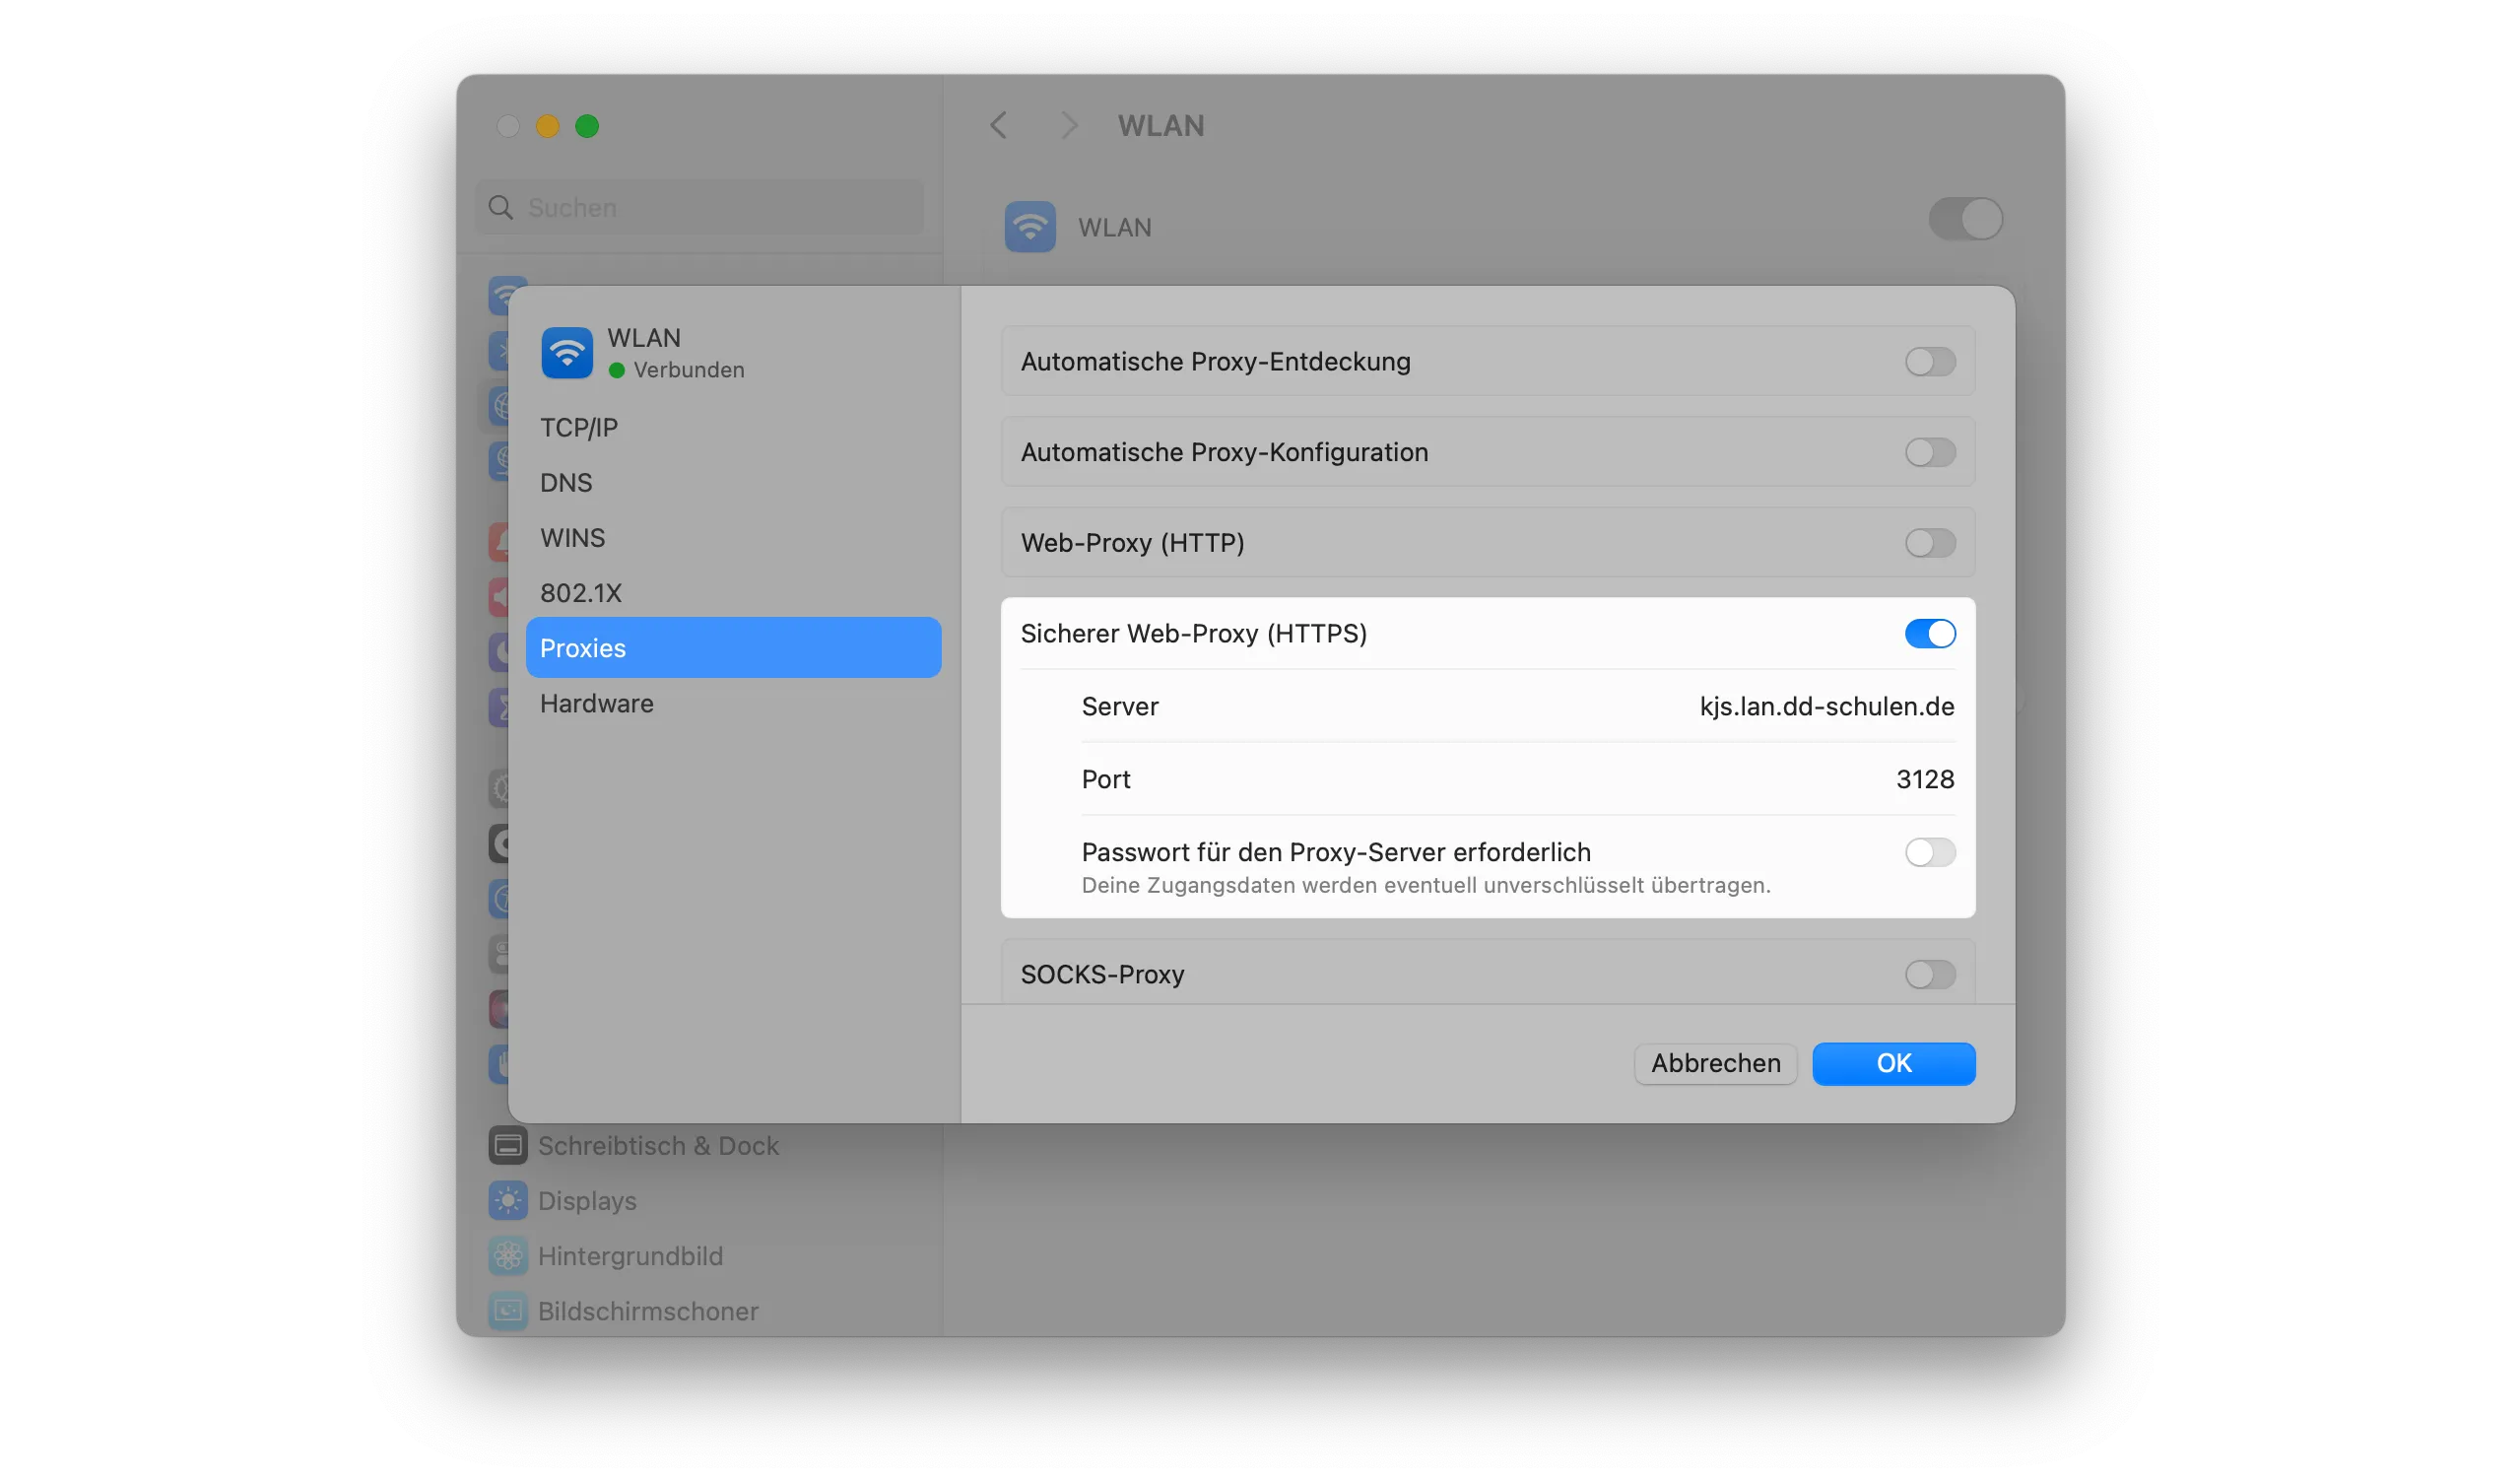The width and height of the screenshot is (2520, 1482).
Task: Enable Automatische Proxy-Konfiguration switch
Action: coord(1929,452)
